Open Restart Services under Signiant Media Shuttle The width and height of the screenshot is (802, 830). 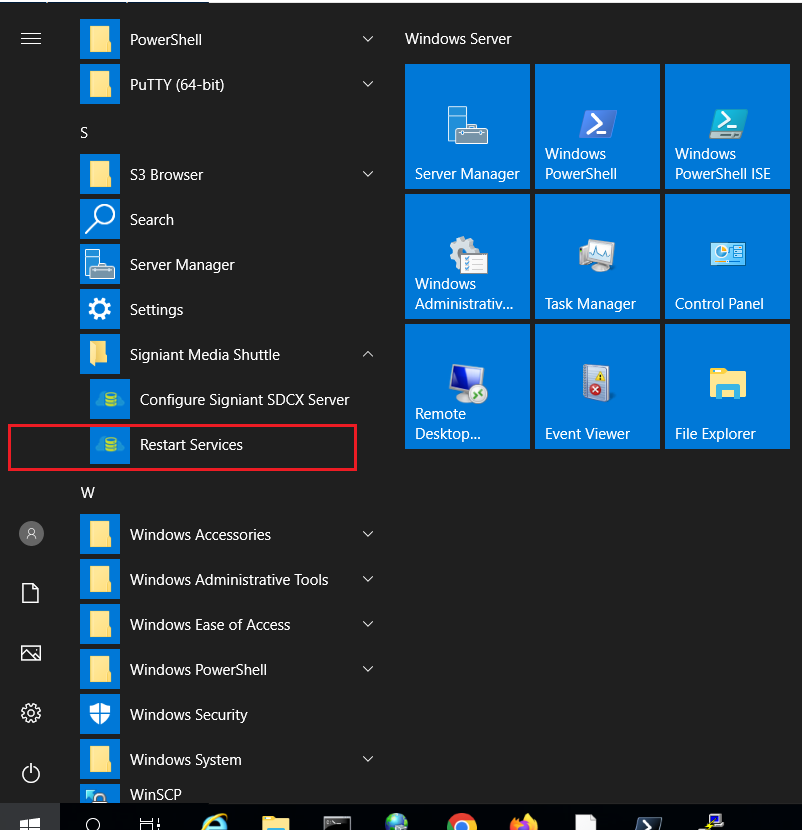pyautogui.click(x=190, y=445)
